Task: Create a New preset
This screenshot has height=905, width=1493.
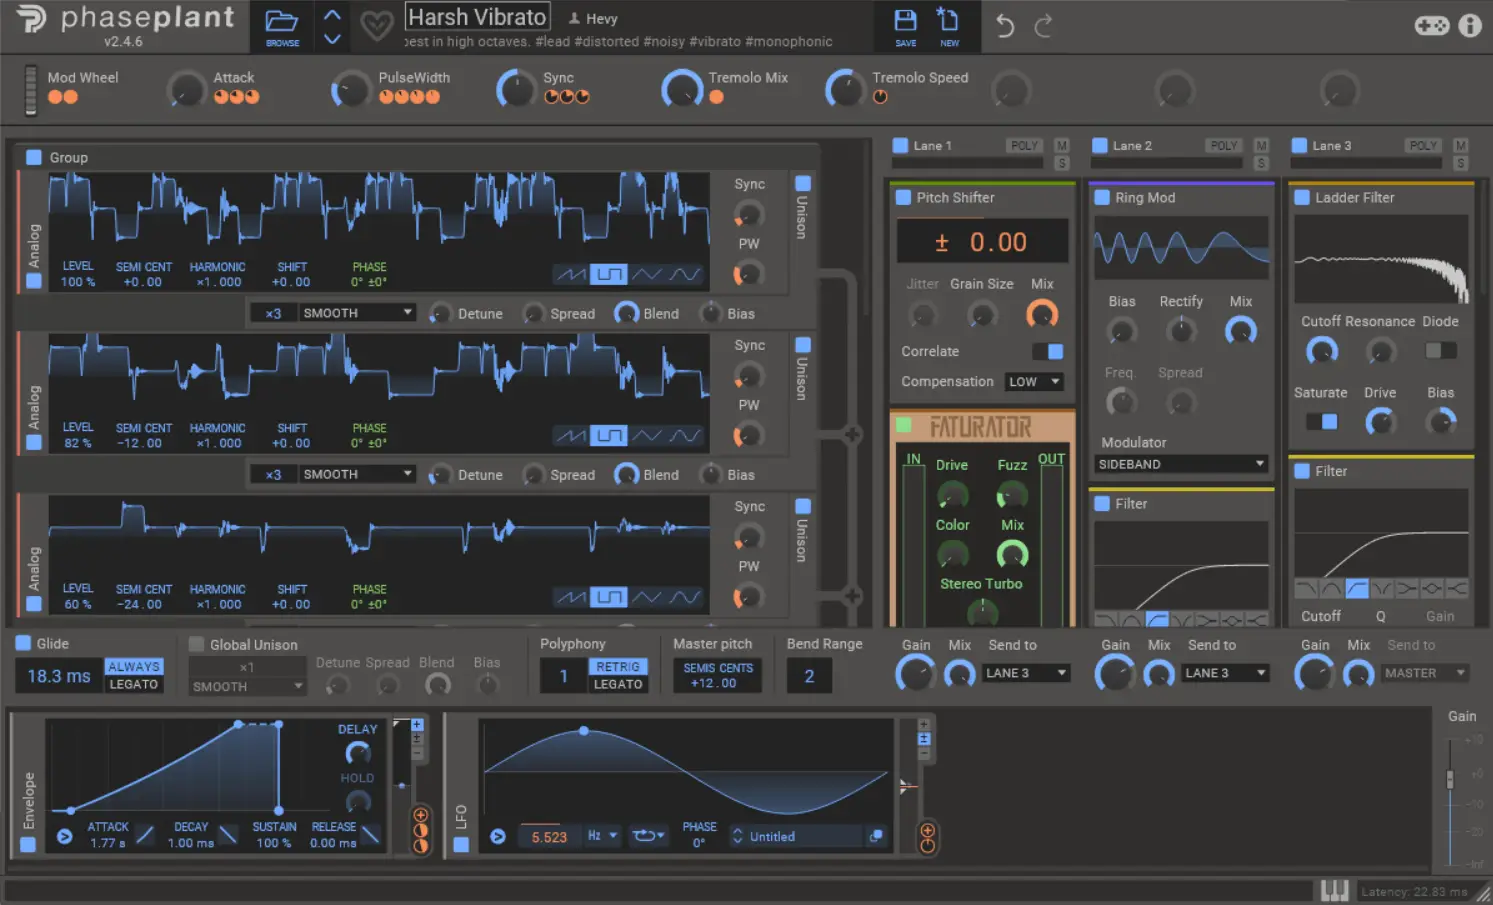Action: [x=948, y=26]
